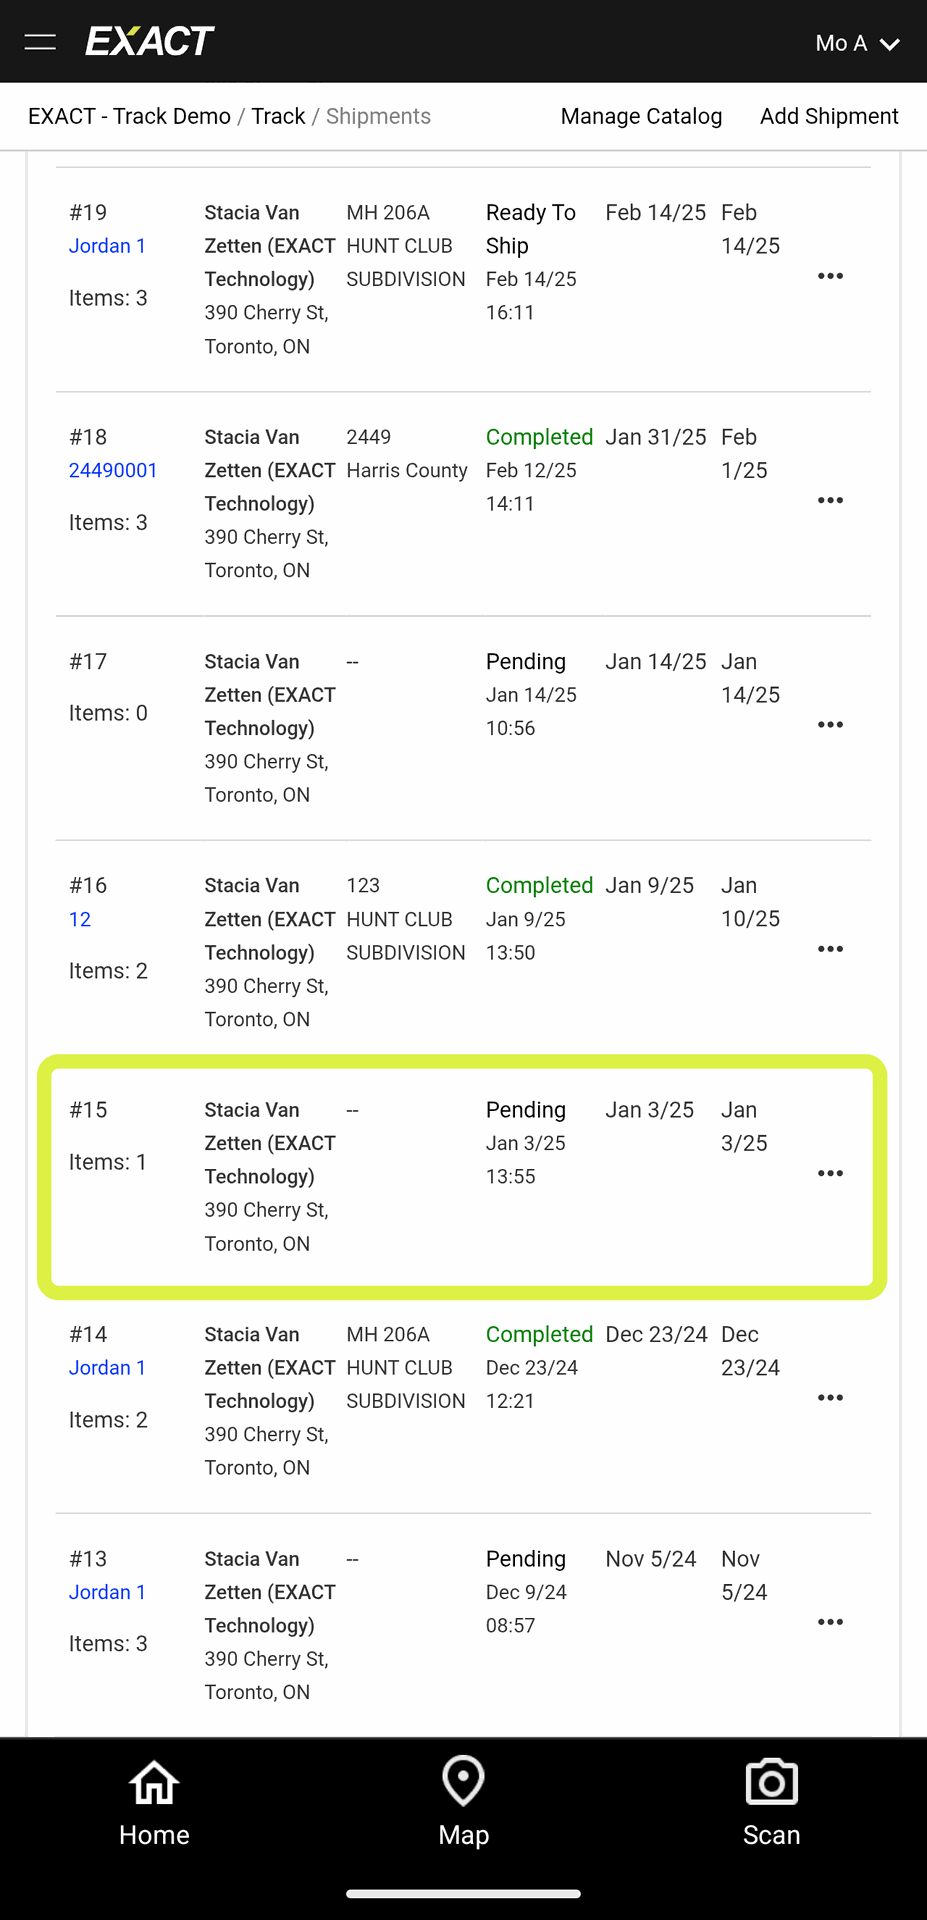Open Jordan 1 link in shipment #19
Image resolution: width=927 pixels, height=1920 pixels.
pos(107,246)
